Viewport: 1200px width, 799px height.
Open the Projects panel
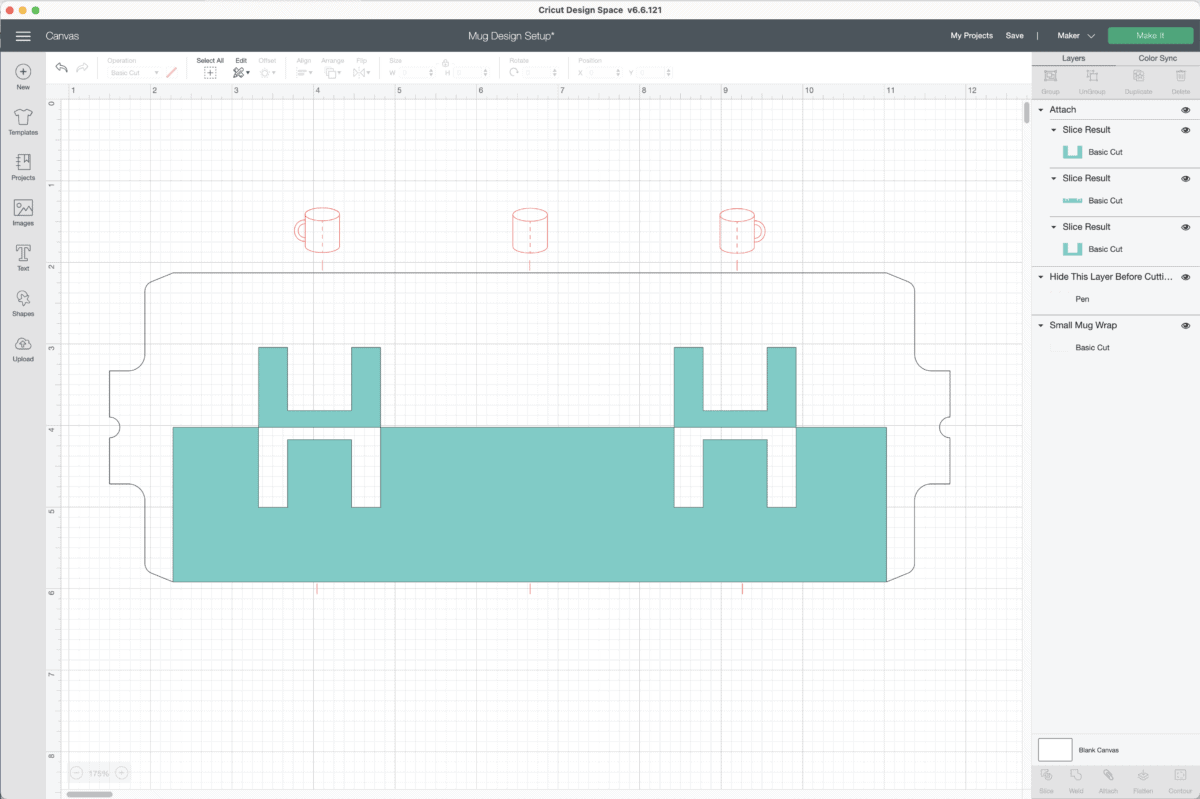point(23,164)
